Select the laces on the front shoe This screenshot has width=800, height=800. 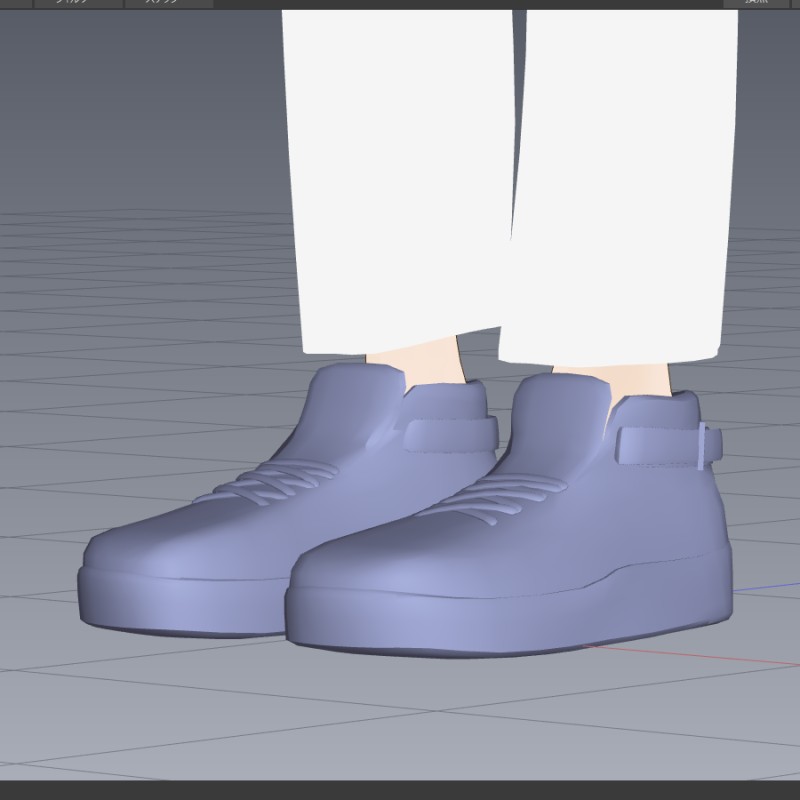click(494, 498)
